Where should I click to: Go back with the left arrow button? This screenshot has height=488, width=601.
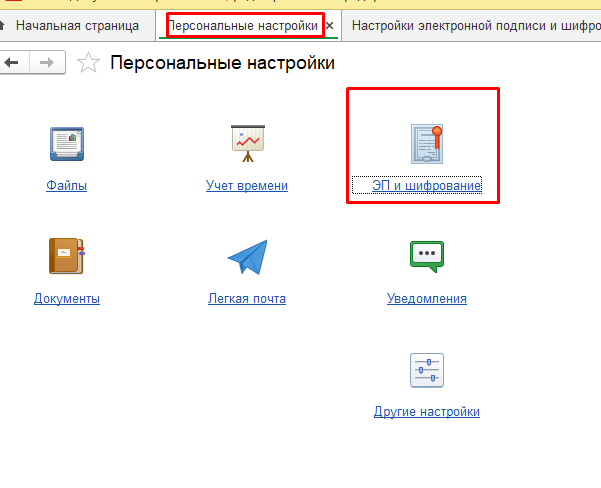pos(13,62)
